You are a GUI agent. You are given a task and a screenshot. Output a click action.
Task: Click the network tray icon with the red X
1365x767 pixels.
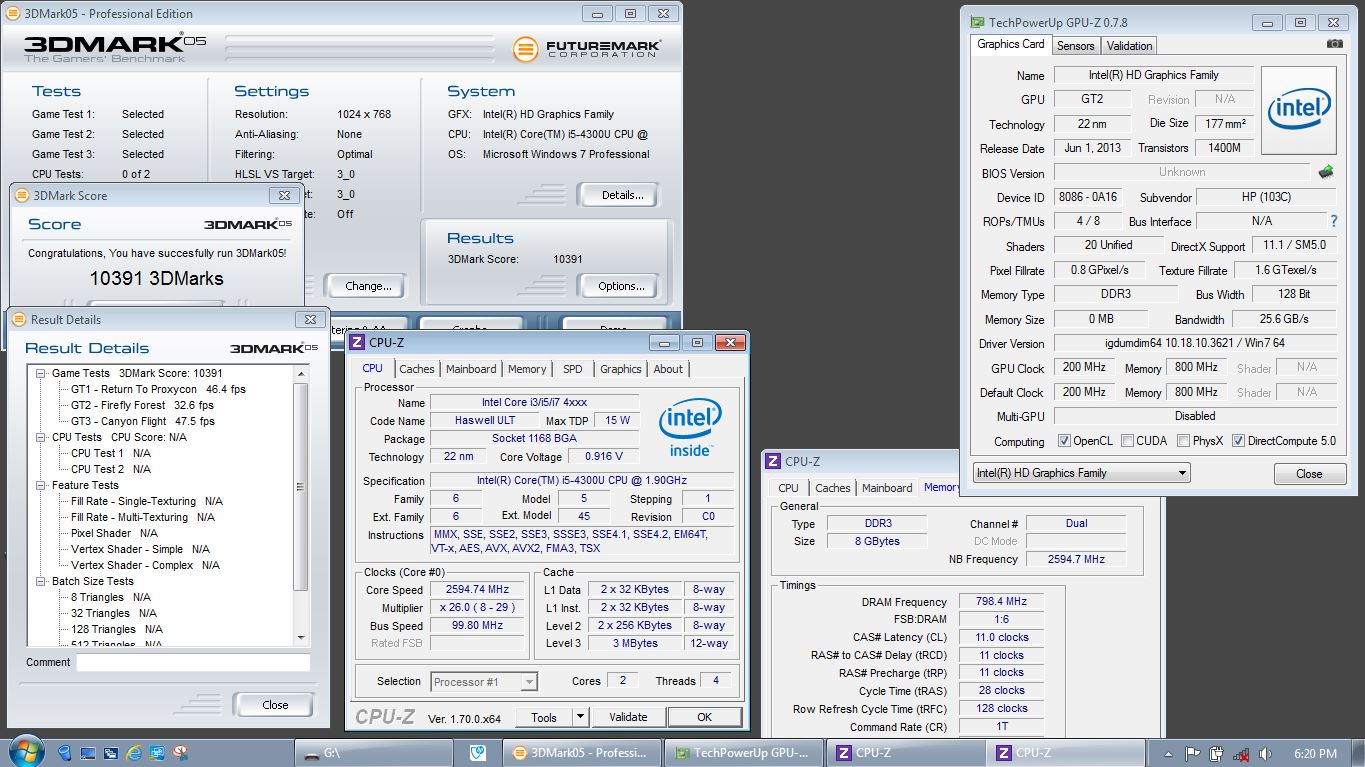click(1241, 753)
